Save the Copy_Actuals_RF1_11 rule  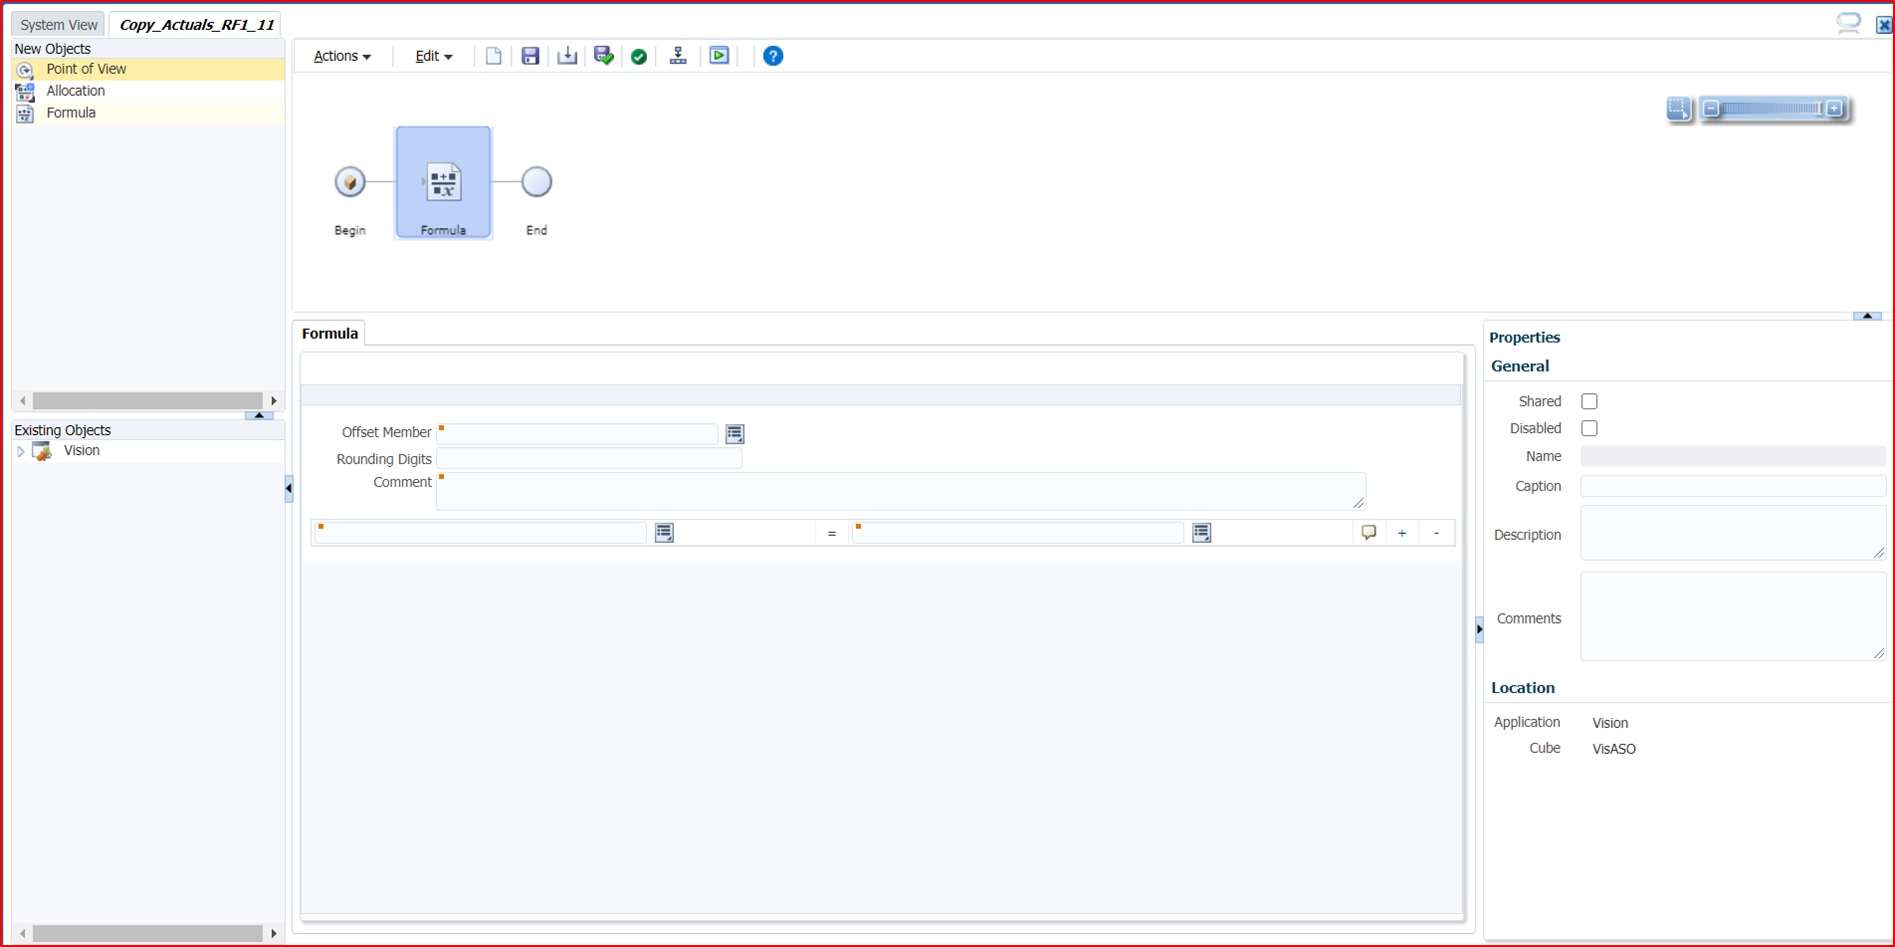coord(530,56)
